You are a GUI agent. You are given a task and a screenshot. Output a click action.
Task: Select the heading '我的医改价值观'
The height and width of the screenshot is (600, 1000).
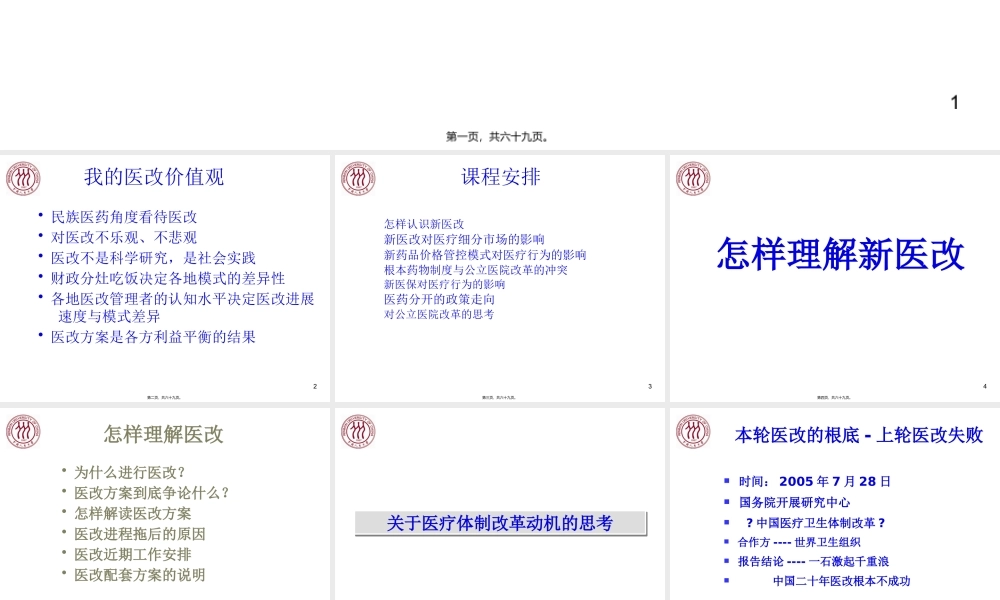155,177
